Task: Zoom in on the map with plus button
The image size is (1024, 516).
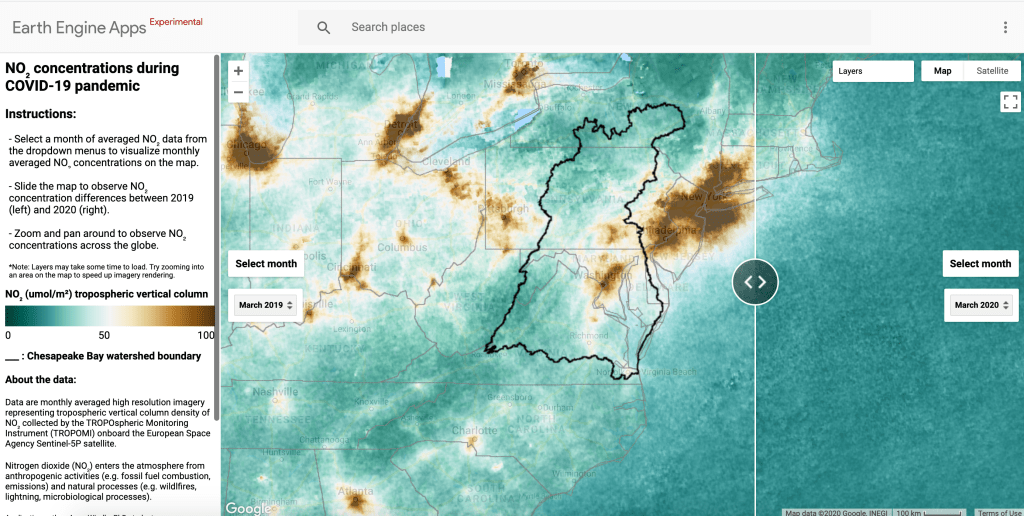Action: 238,71
